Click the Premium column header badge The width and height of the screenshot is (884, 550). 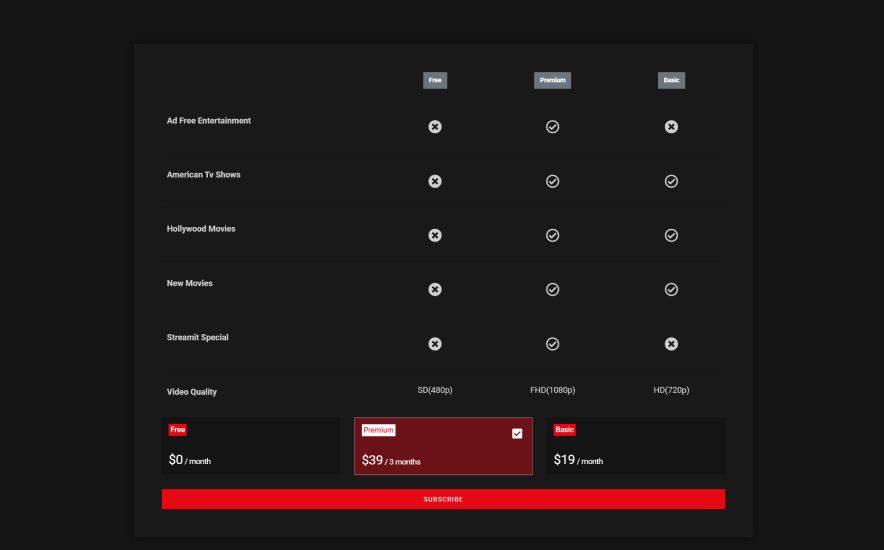pos(552,80)
